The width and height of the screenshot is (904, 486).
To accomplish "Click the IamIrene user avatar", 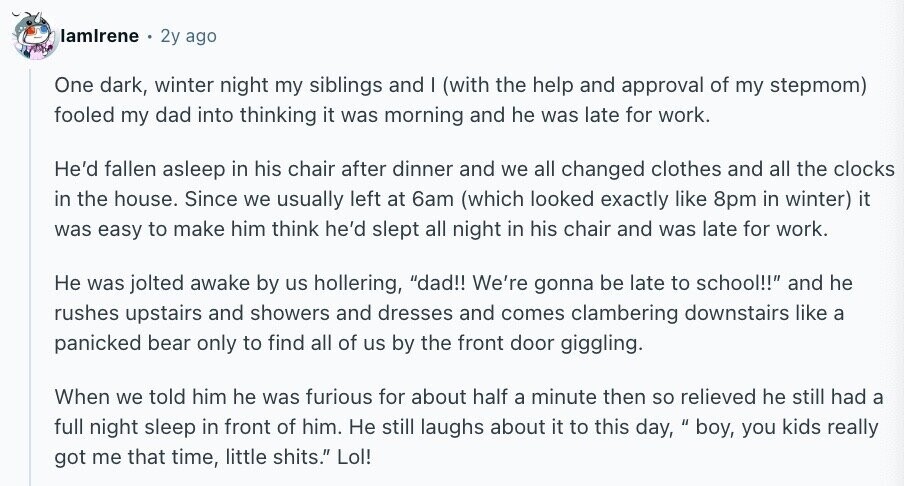I will (33, 37).
